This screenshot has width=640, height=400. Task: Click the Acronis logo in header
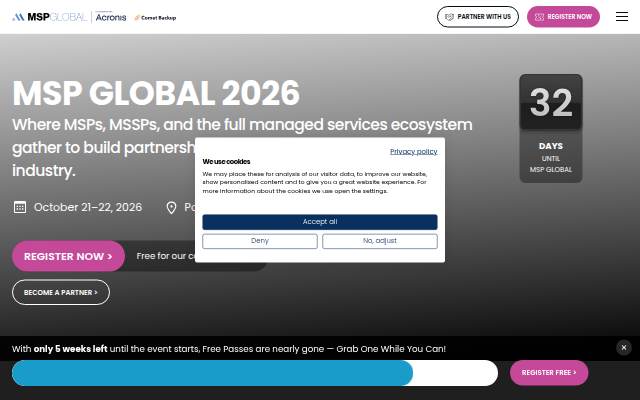[111, 17]
